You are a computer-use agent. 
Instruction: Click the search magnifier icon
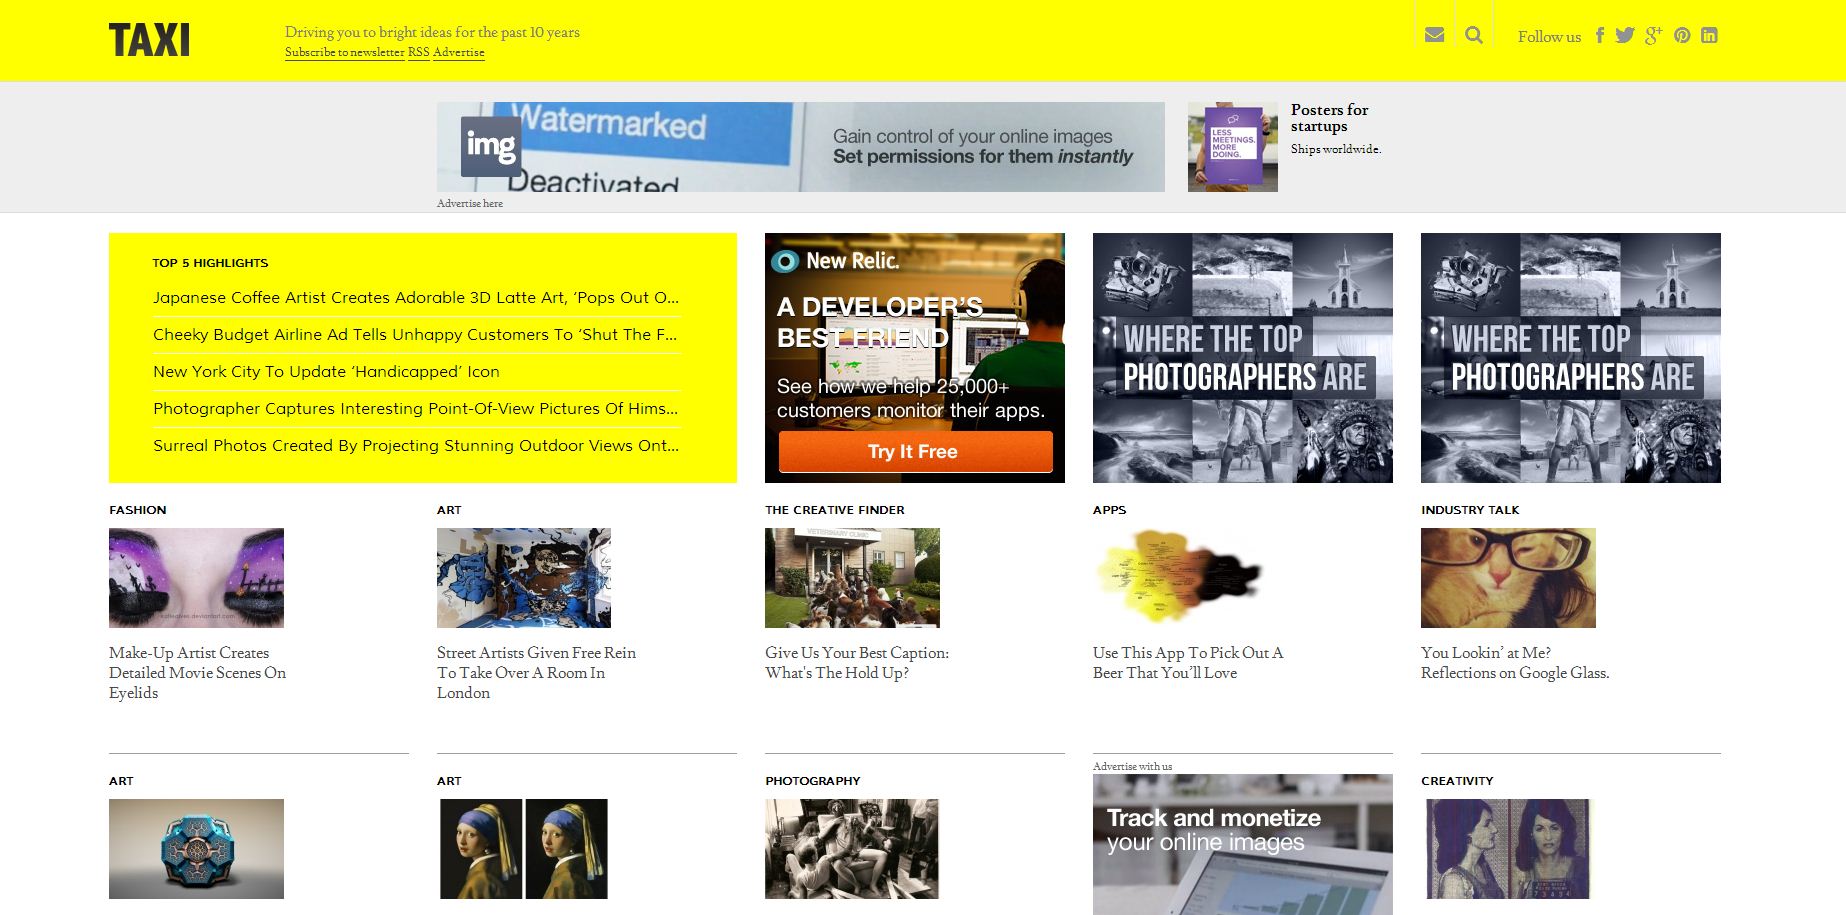[1473, 35]
